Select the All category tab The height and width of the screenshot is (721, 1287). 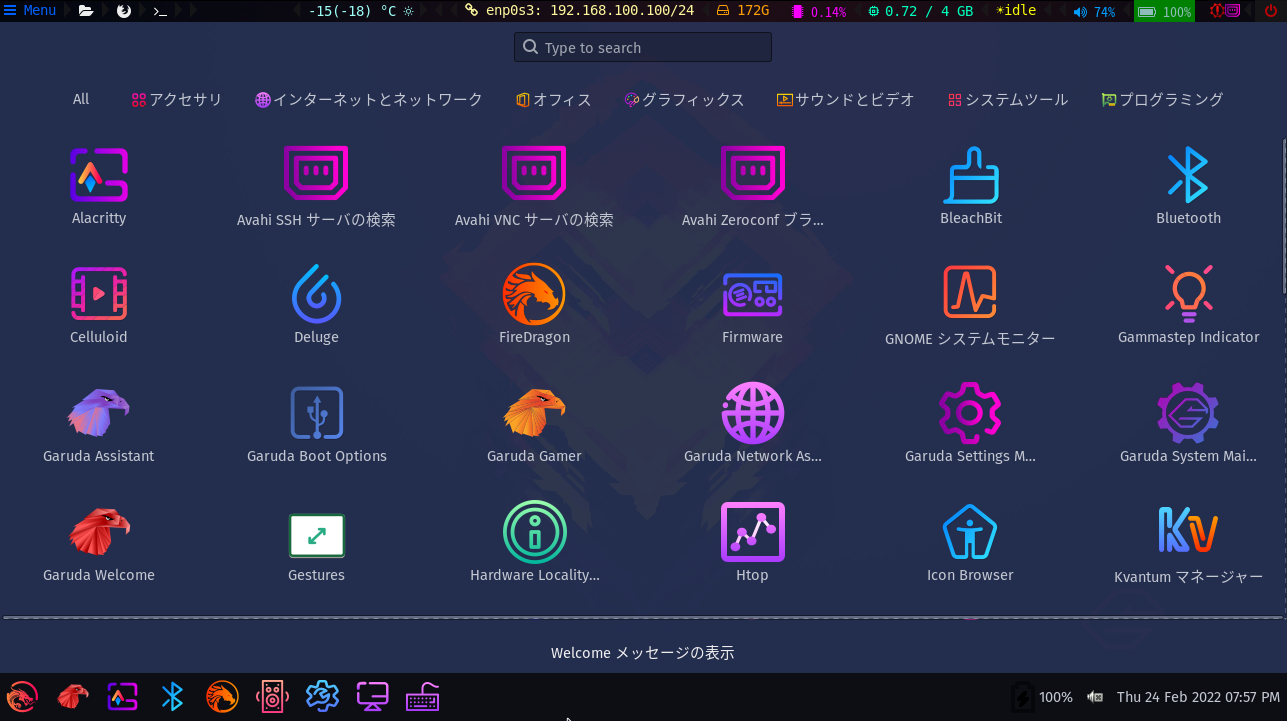tap(81, 99)
